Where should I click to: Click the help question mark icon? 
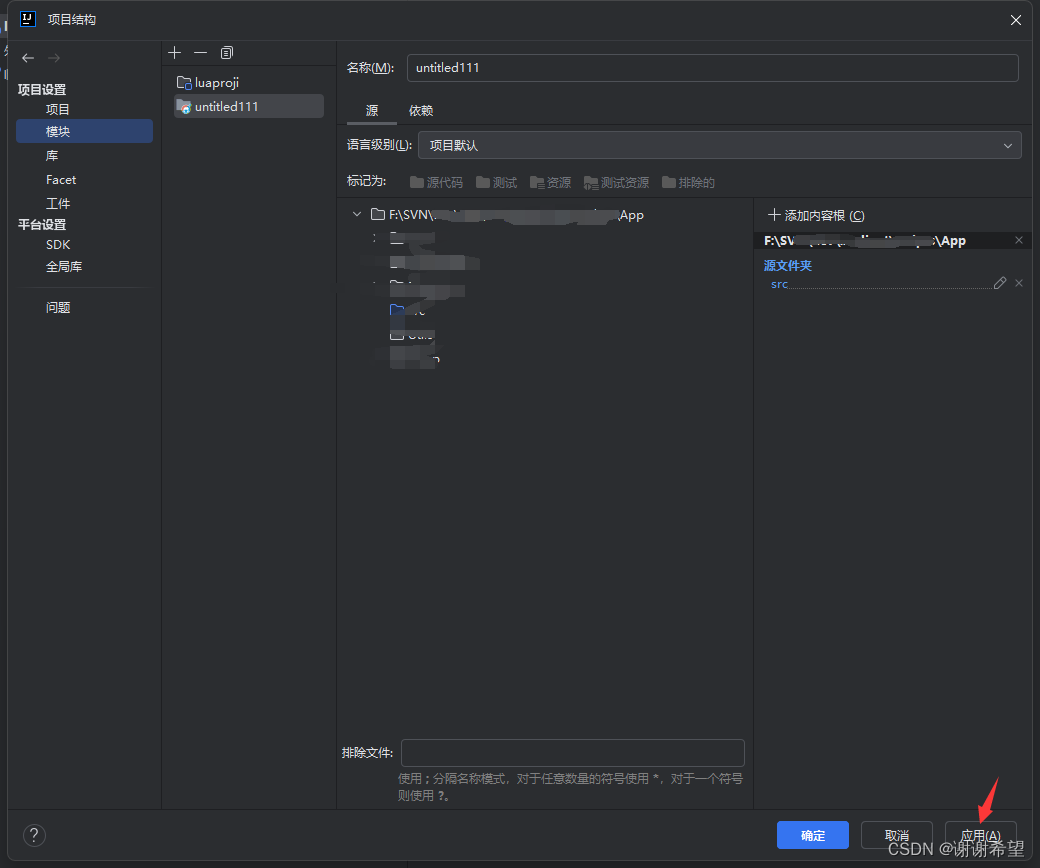(x=34, y=835)
